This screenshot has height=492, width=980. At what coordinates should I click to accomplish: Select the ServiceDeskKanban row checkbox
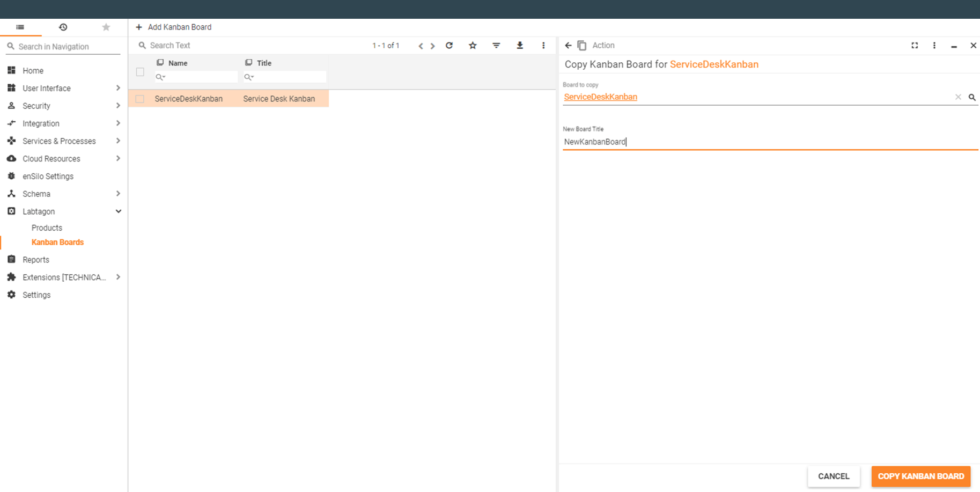point(140,99)
